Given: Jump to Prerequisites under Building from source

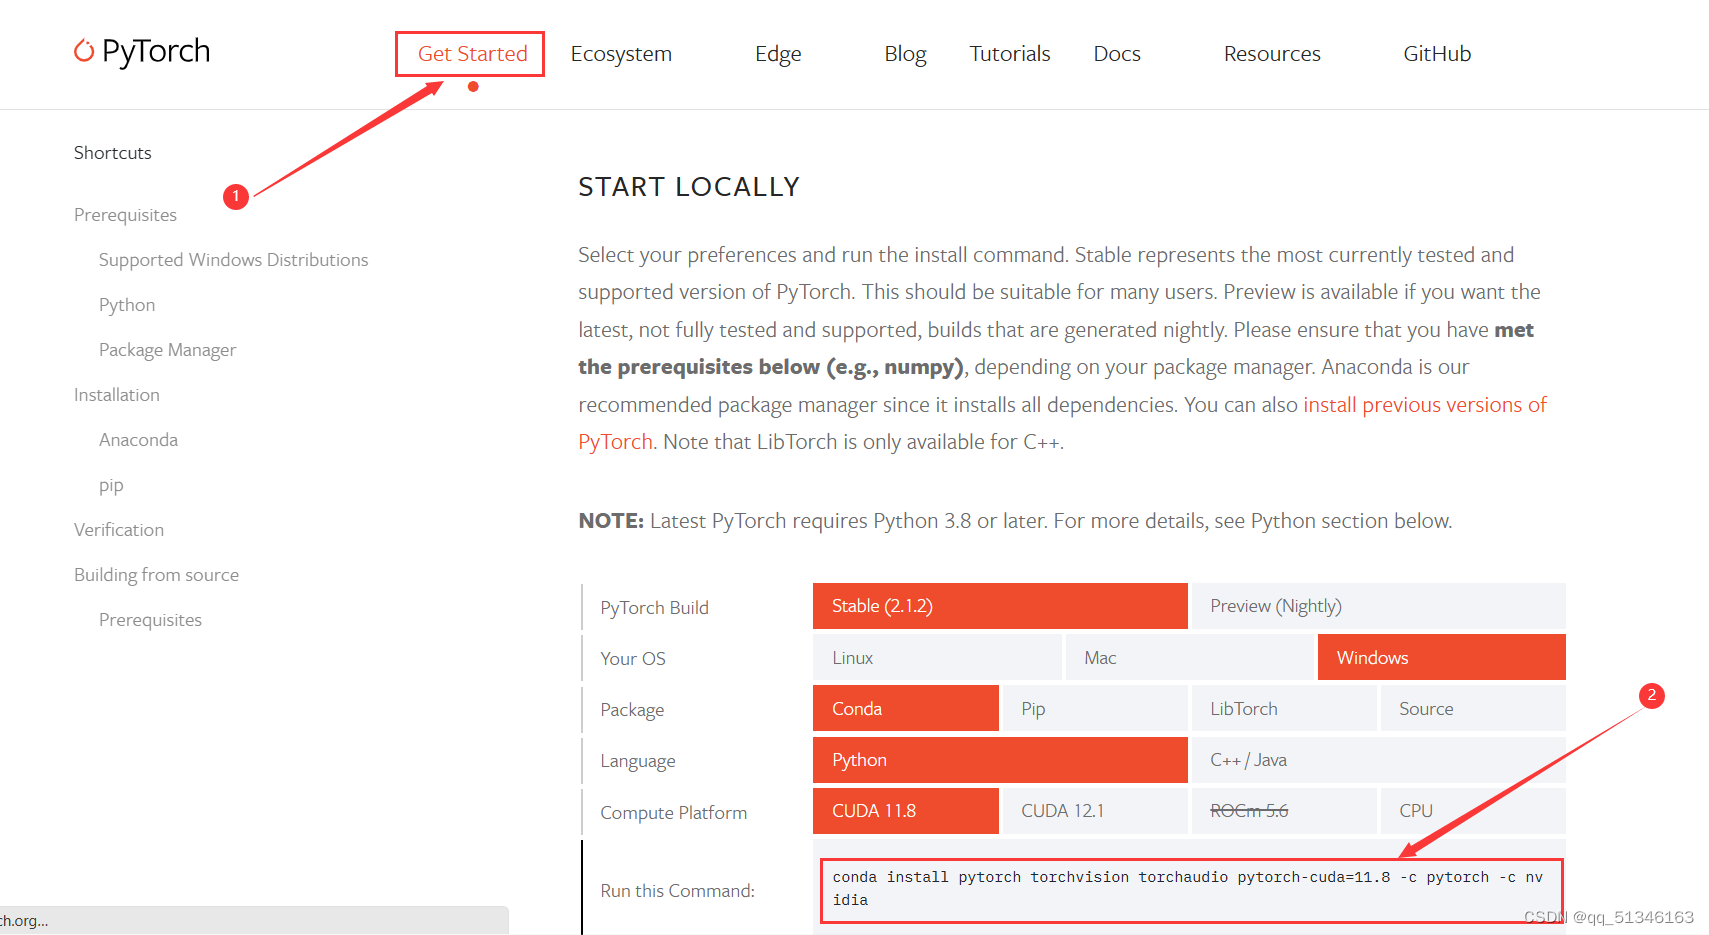Looking at the screenshot, I should (150, 620).
